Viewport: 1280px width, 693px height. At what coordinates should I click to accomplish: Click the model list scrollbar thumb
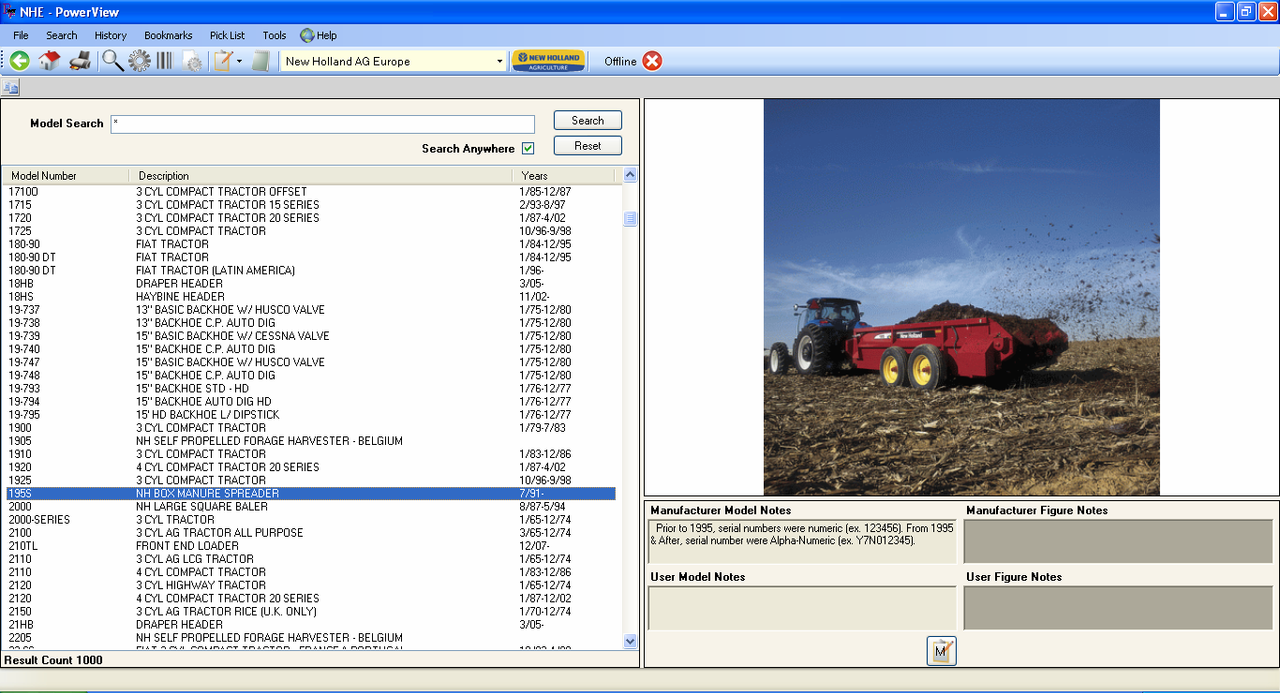tap(630, 219)
